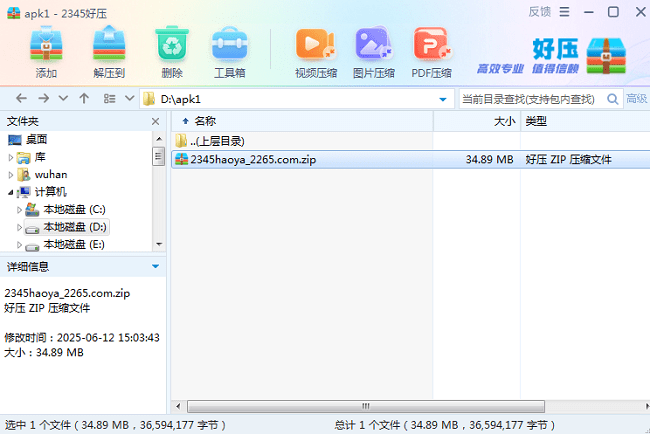The image size is (650, 434).
Task: Open the navigation history dropdown chevron
Action: (63, 99)
